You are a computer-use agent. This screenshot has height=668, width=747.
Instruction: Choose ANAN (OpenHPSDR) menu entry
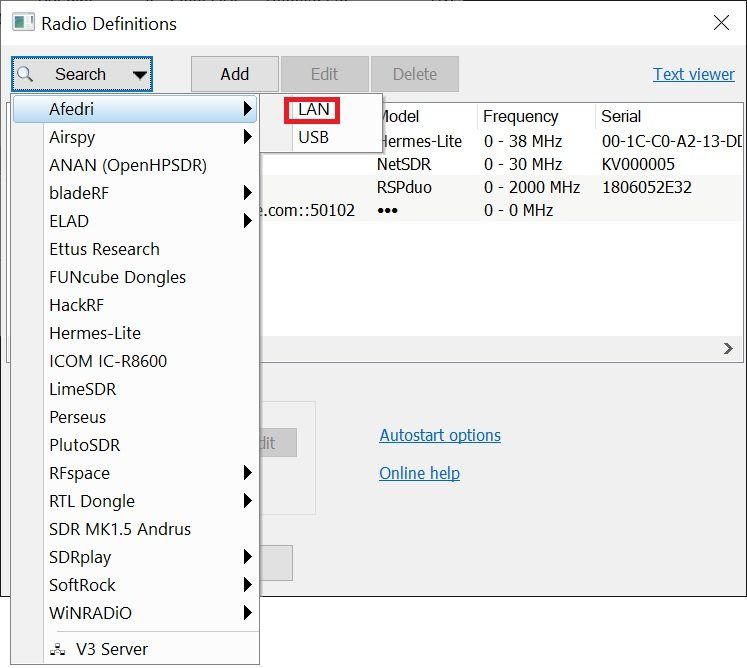pos(135,165)
